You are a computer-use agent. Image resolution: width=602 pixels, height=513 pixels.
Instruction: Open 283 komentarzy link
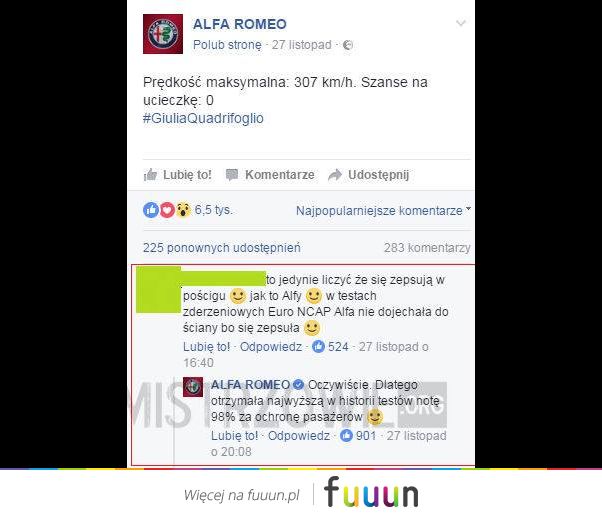pyautogui.click(x=427, y=248)
